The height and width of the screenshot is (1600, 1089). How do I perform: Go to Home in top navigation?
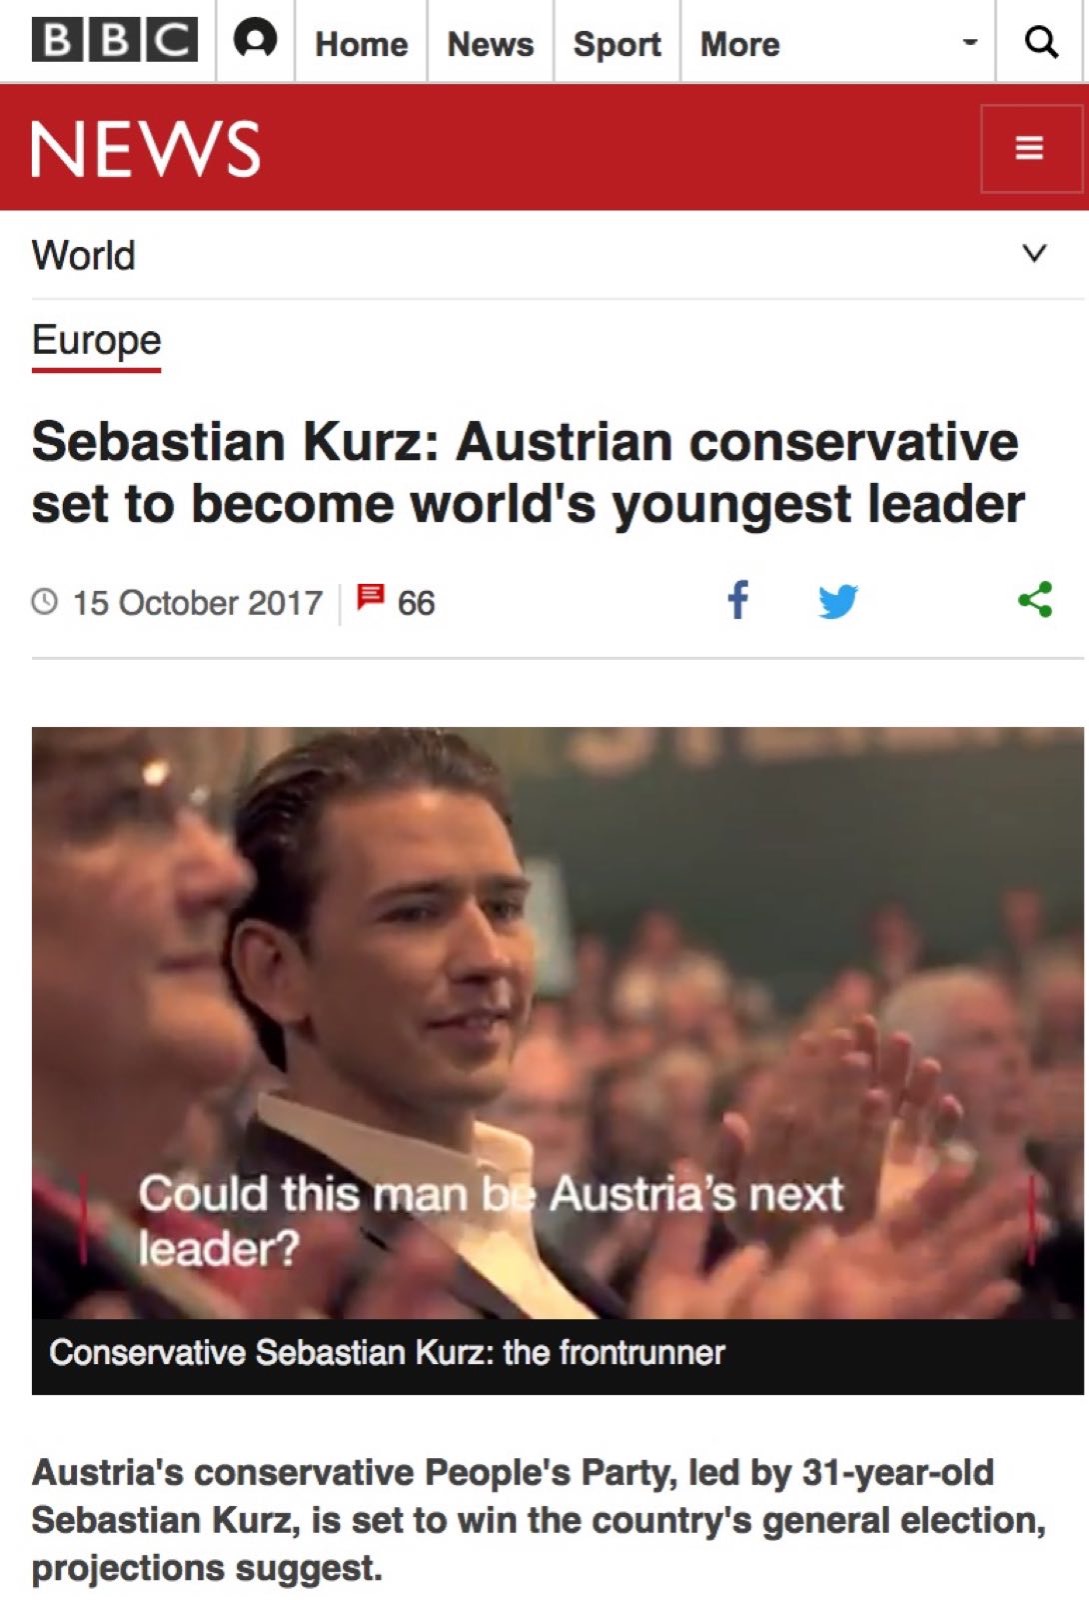coord(361,44)
